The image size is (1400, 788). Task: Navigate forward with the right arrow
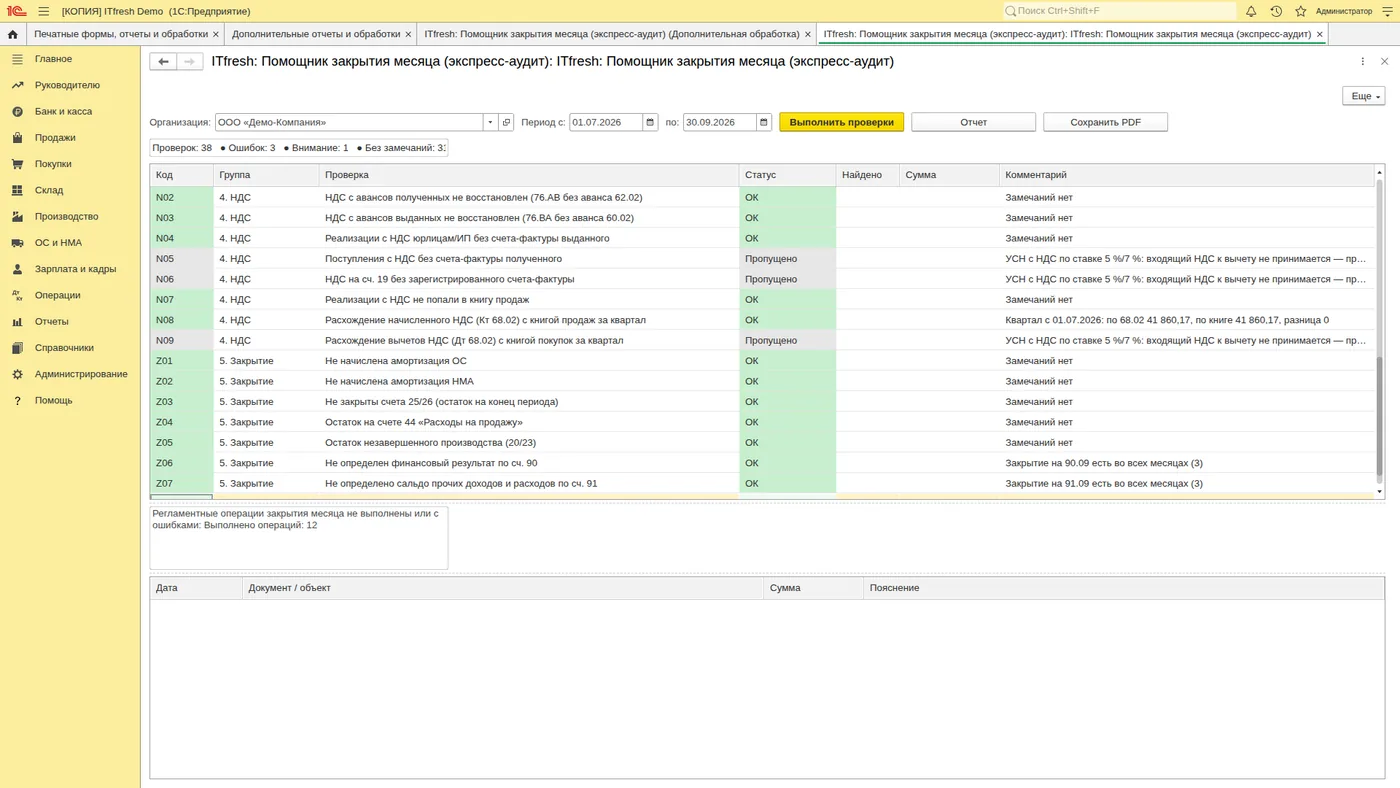pos(190,61)
